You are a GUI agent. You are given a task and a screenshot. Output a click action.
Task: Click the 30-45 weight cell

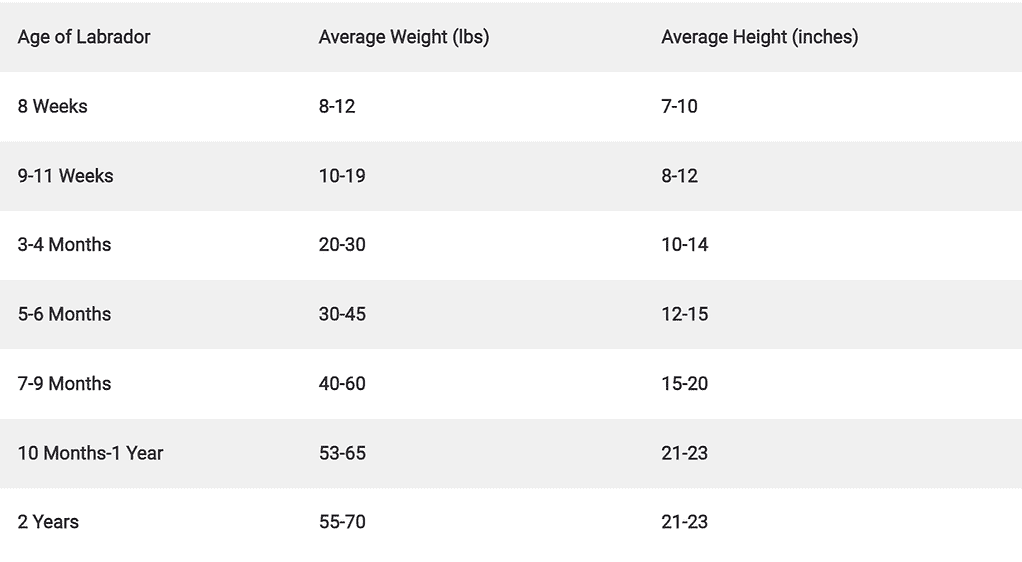click(342, 314)
